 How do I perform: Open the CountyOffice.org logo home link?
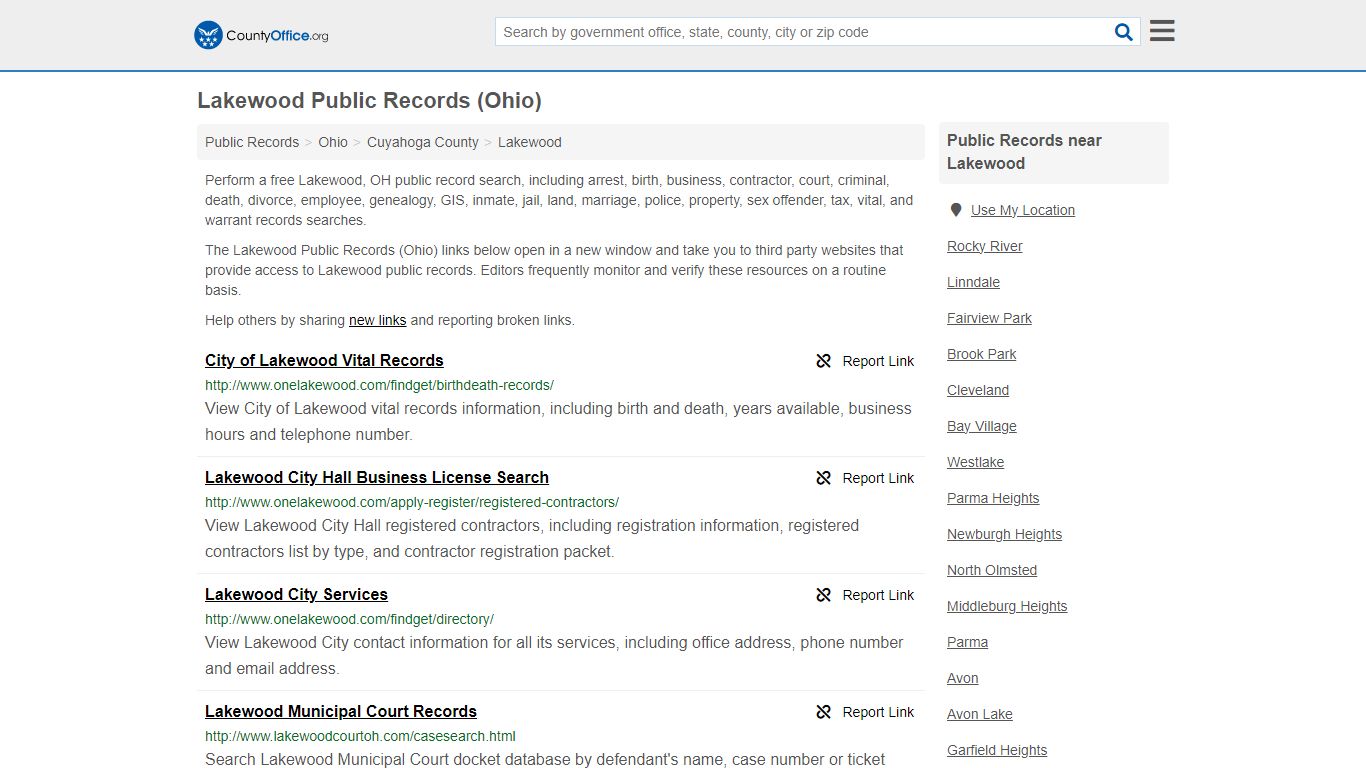pos(261,35)
